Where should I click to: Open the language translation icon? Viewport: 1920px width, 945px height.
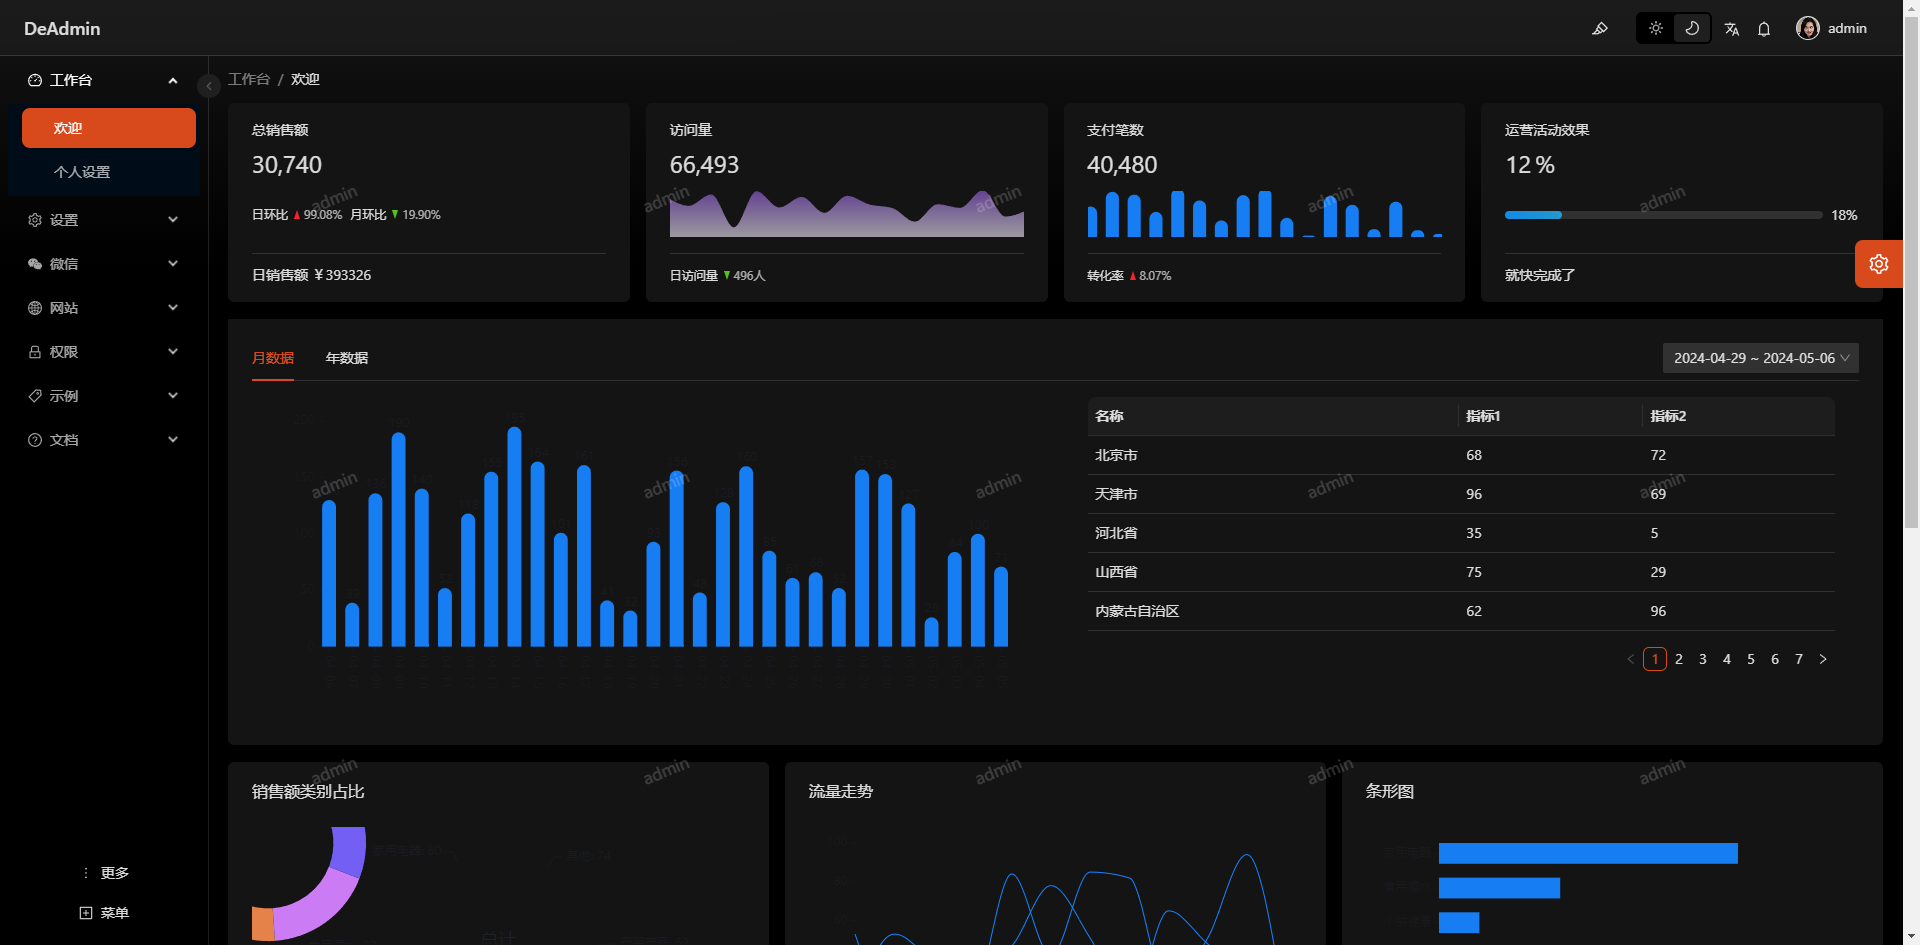click(1732, 29)
